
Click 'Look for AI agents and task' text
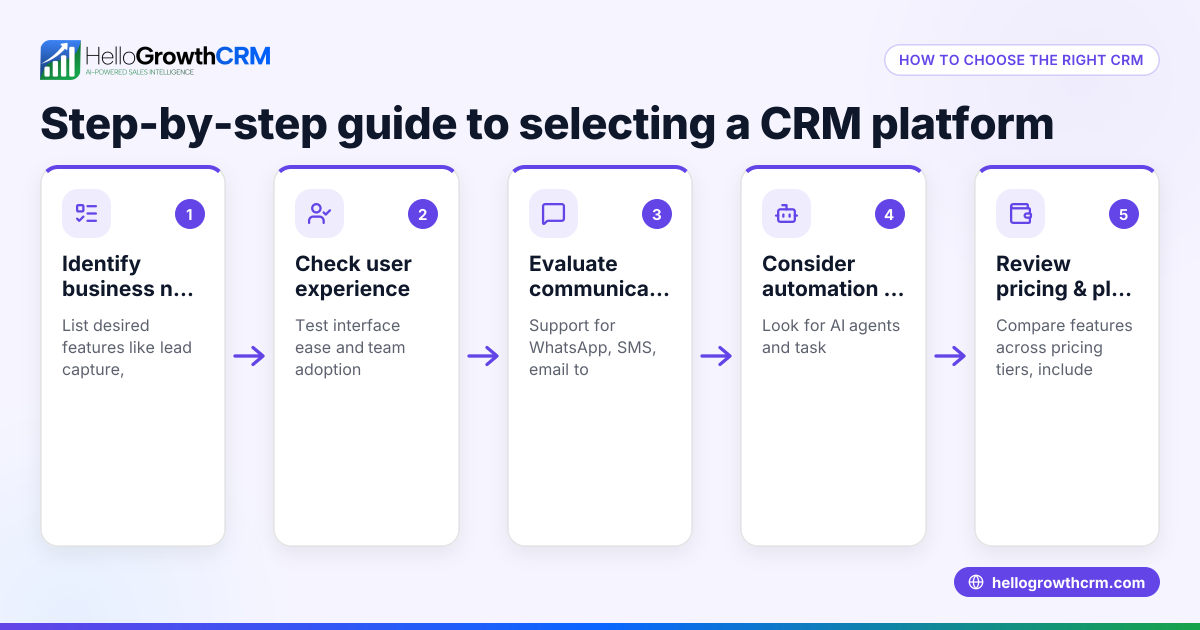(831, 337)
